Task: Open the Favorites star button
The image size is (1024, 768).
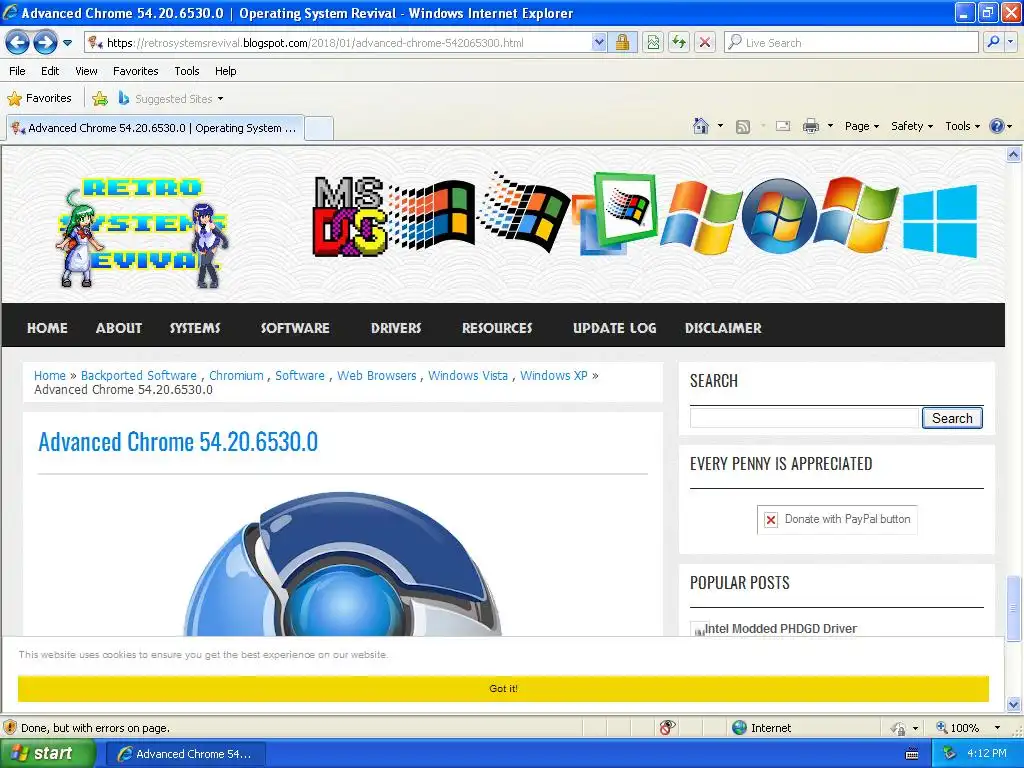Action: [39, 99]
